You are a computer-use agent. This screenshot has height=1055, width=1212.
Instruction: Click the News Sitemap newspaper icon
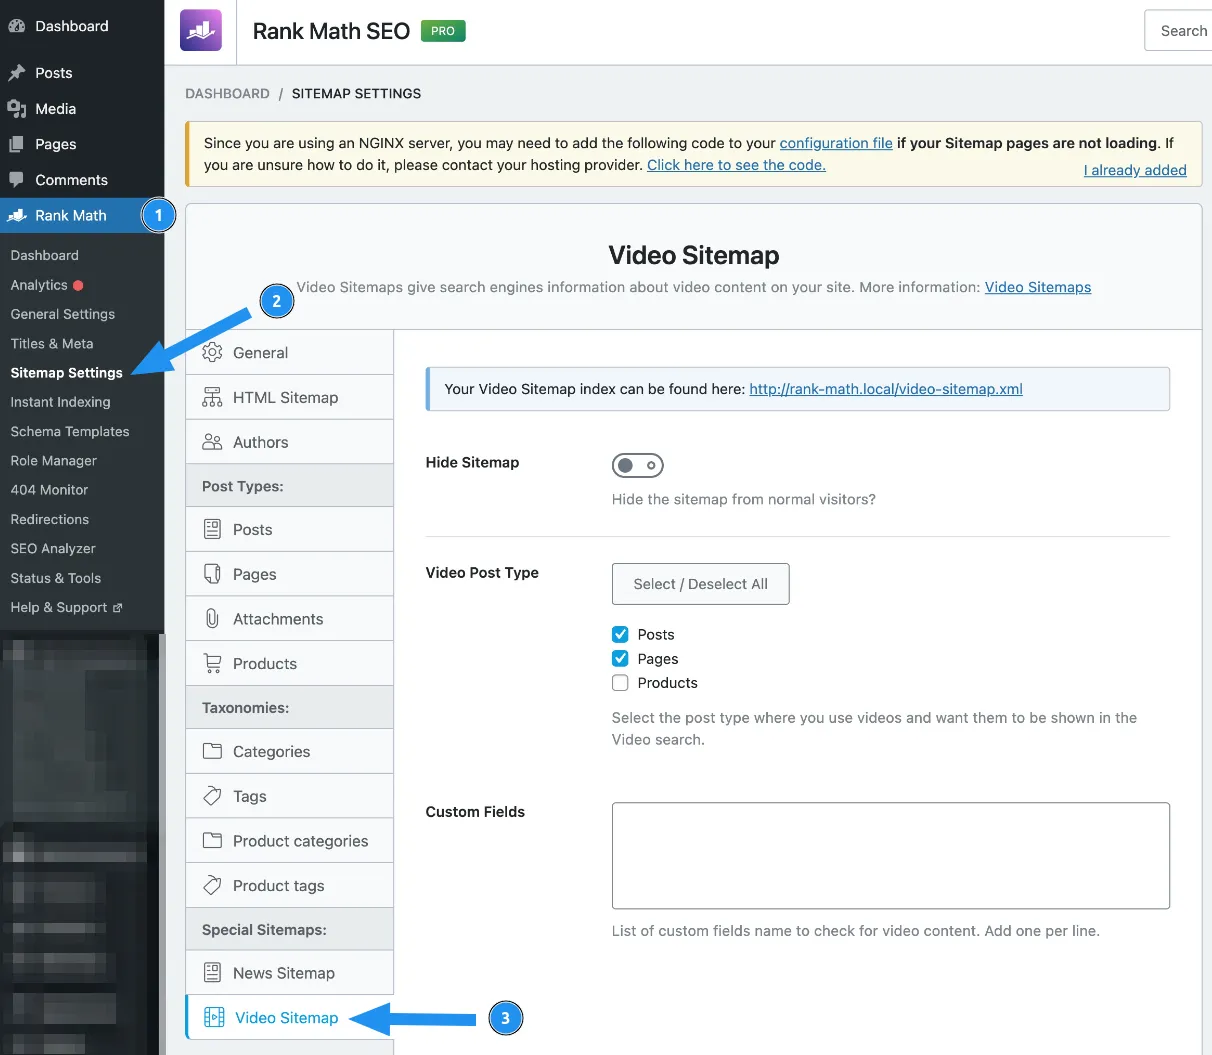(x=212, y=972)
